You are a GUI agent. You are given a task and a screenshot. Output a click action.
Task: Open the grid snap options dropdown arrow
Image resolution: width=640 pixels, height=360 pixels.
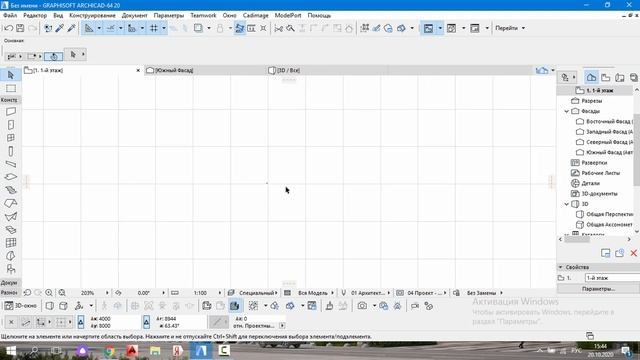pos(164,28)
